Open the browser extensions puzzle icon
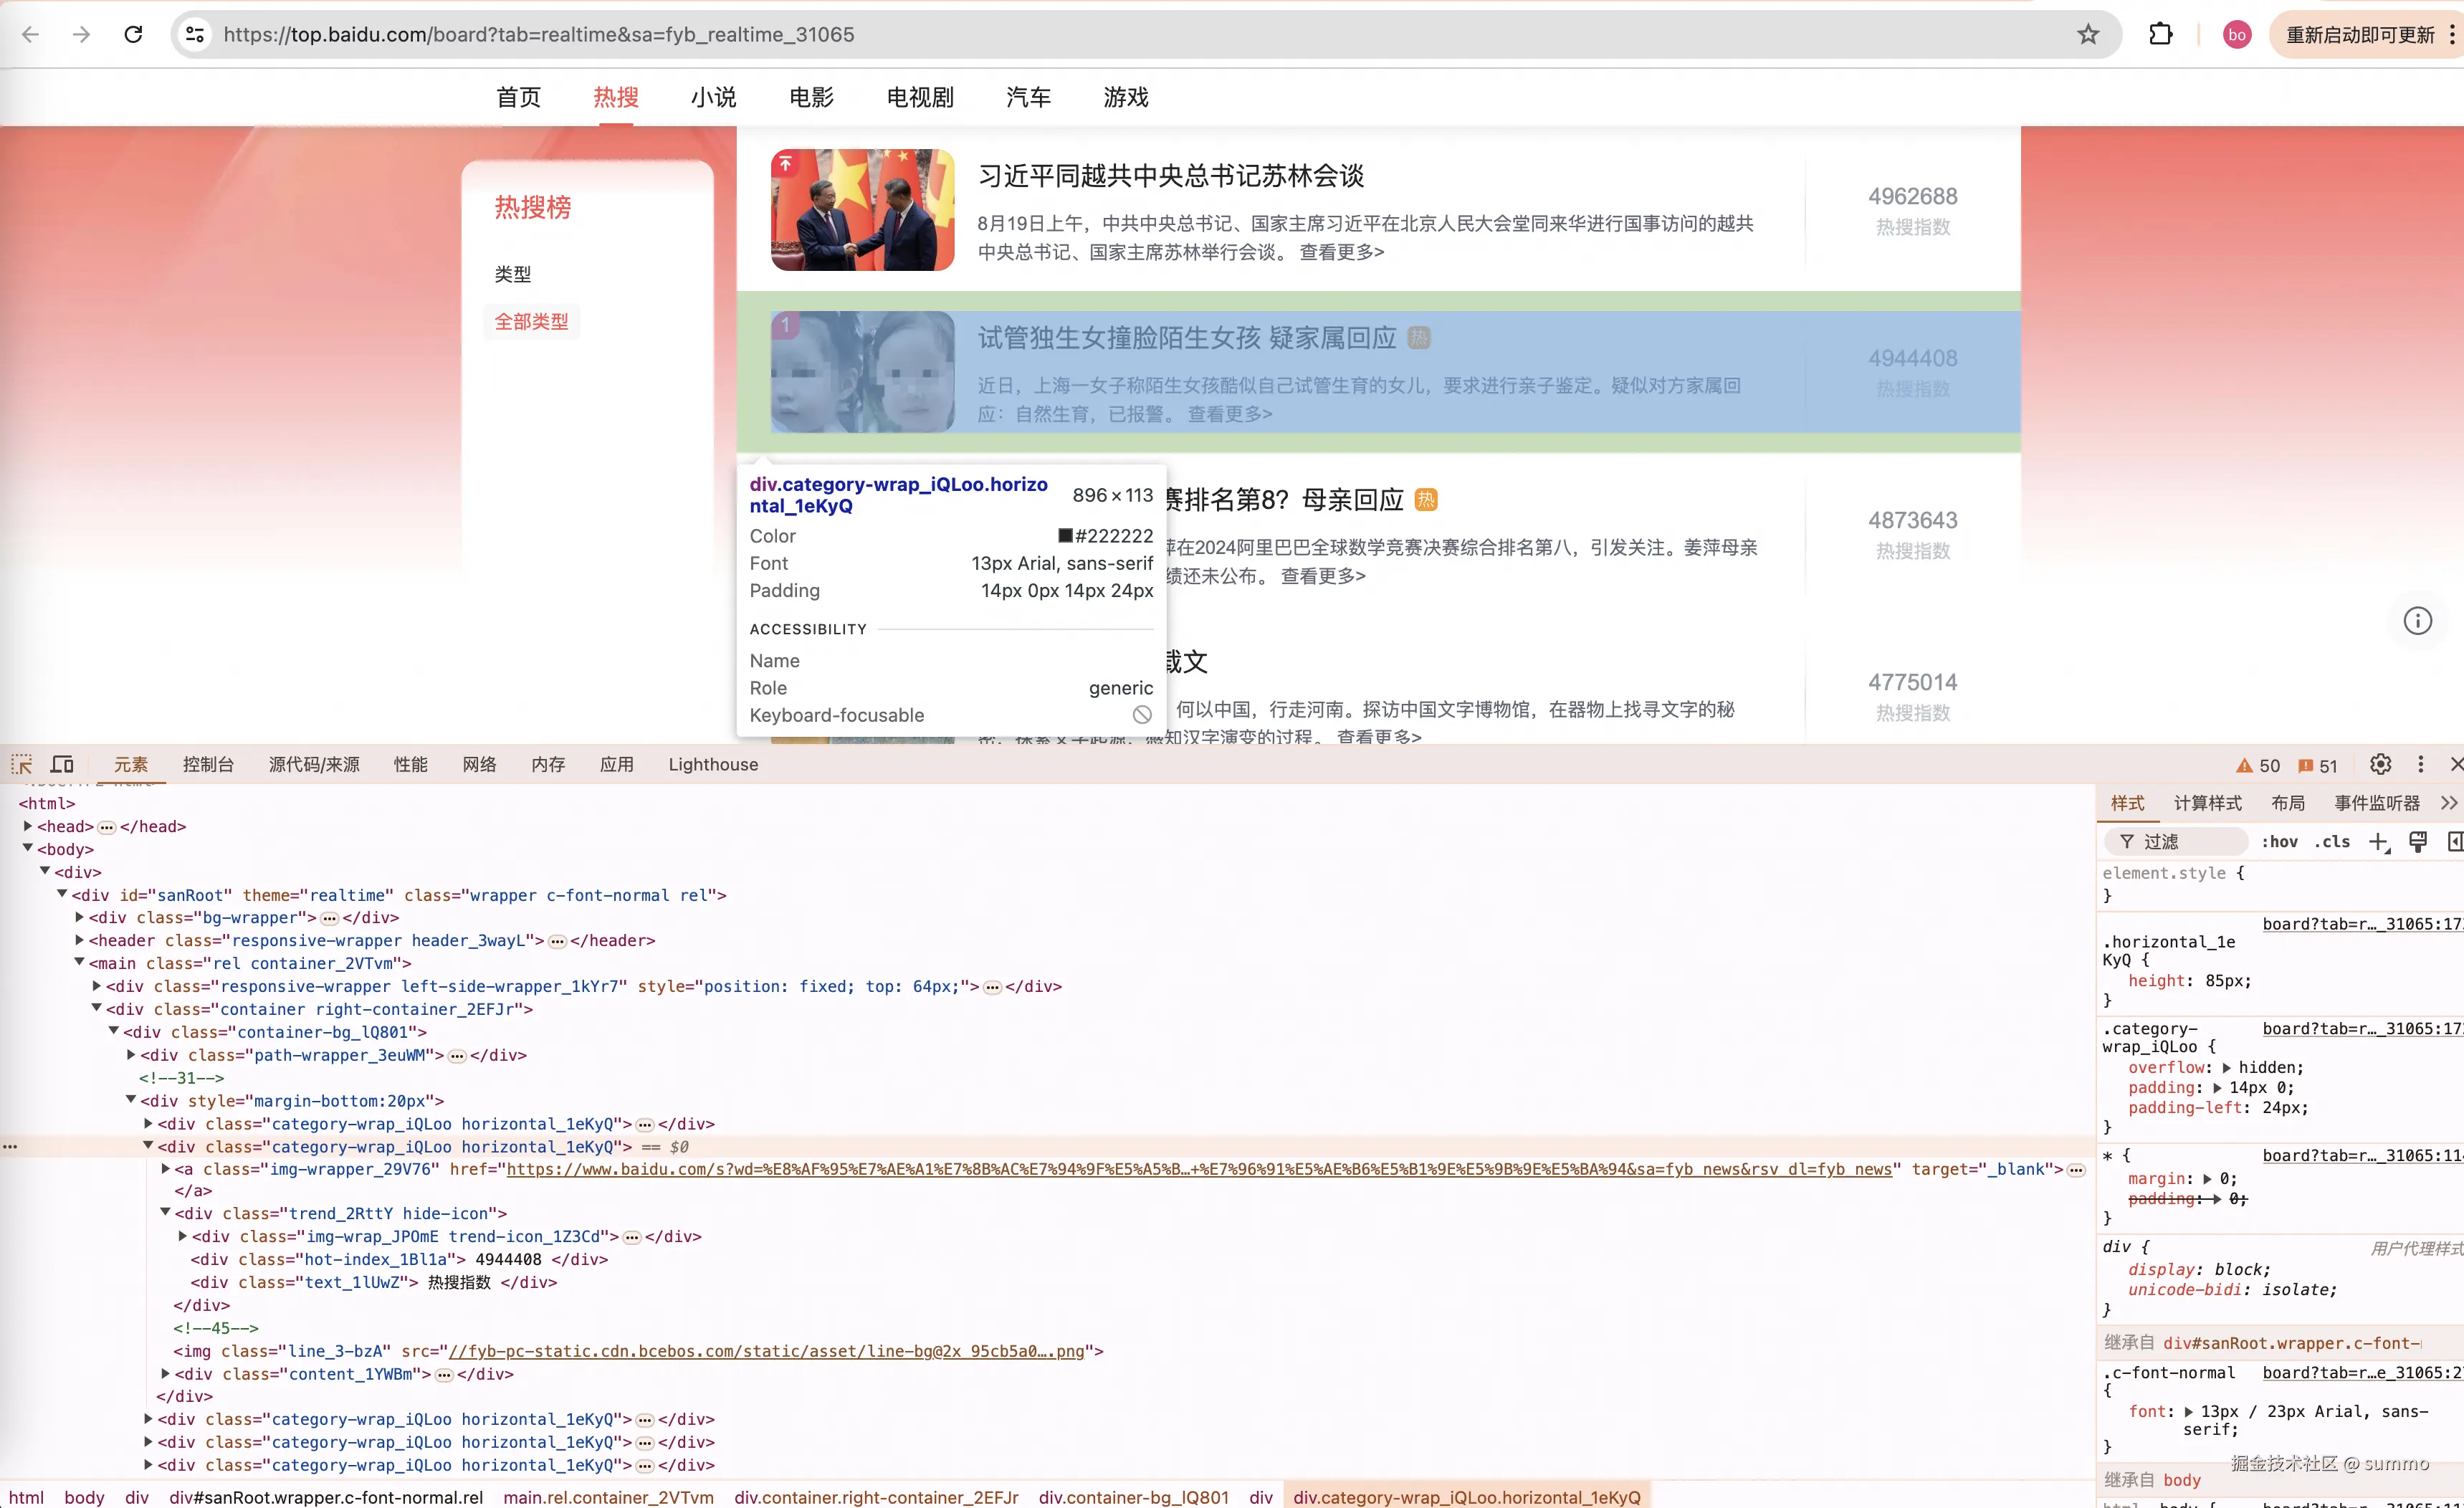 2160,35
